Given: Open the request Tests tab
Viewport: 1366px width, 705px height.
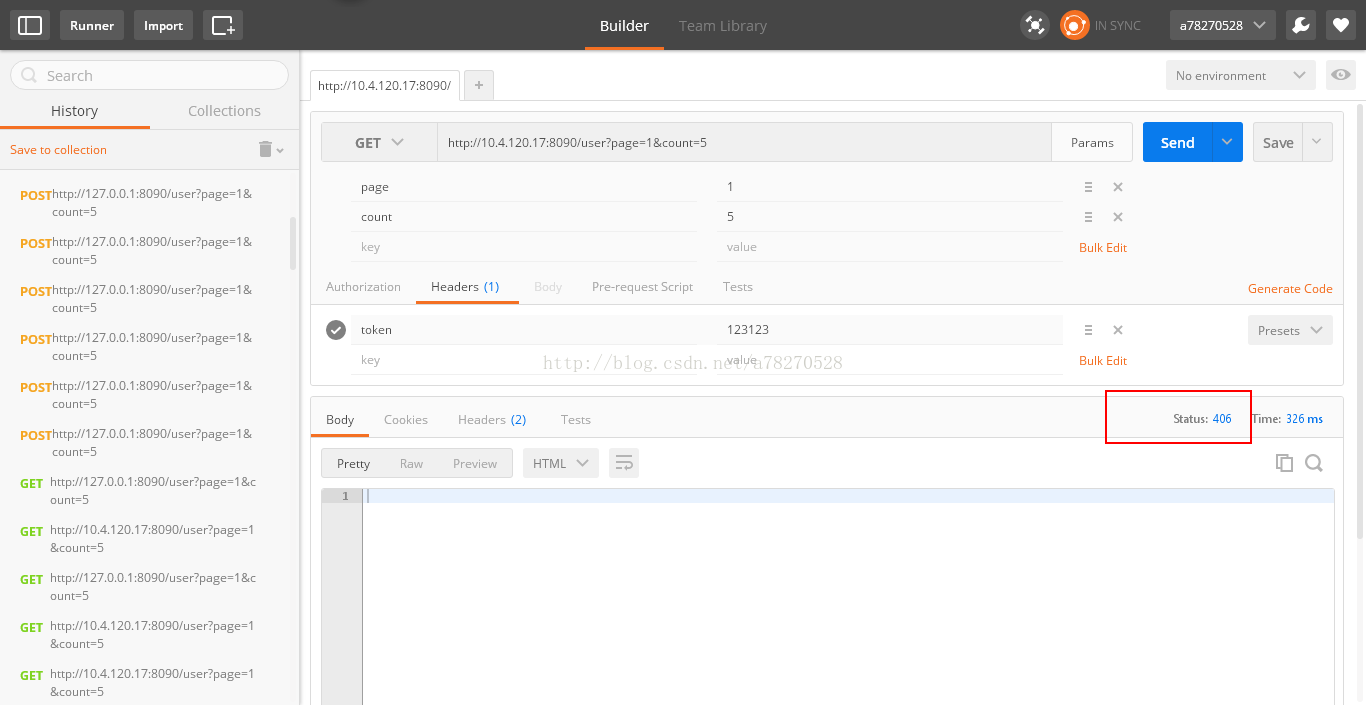Looking at the screenshot, I should pos(738,287).
